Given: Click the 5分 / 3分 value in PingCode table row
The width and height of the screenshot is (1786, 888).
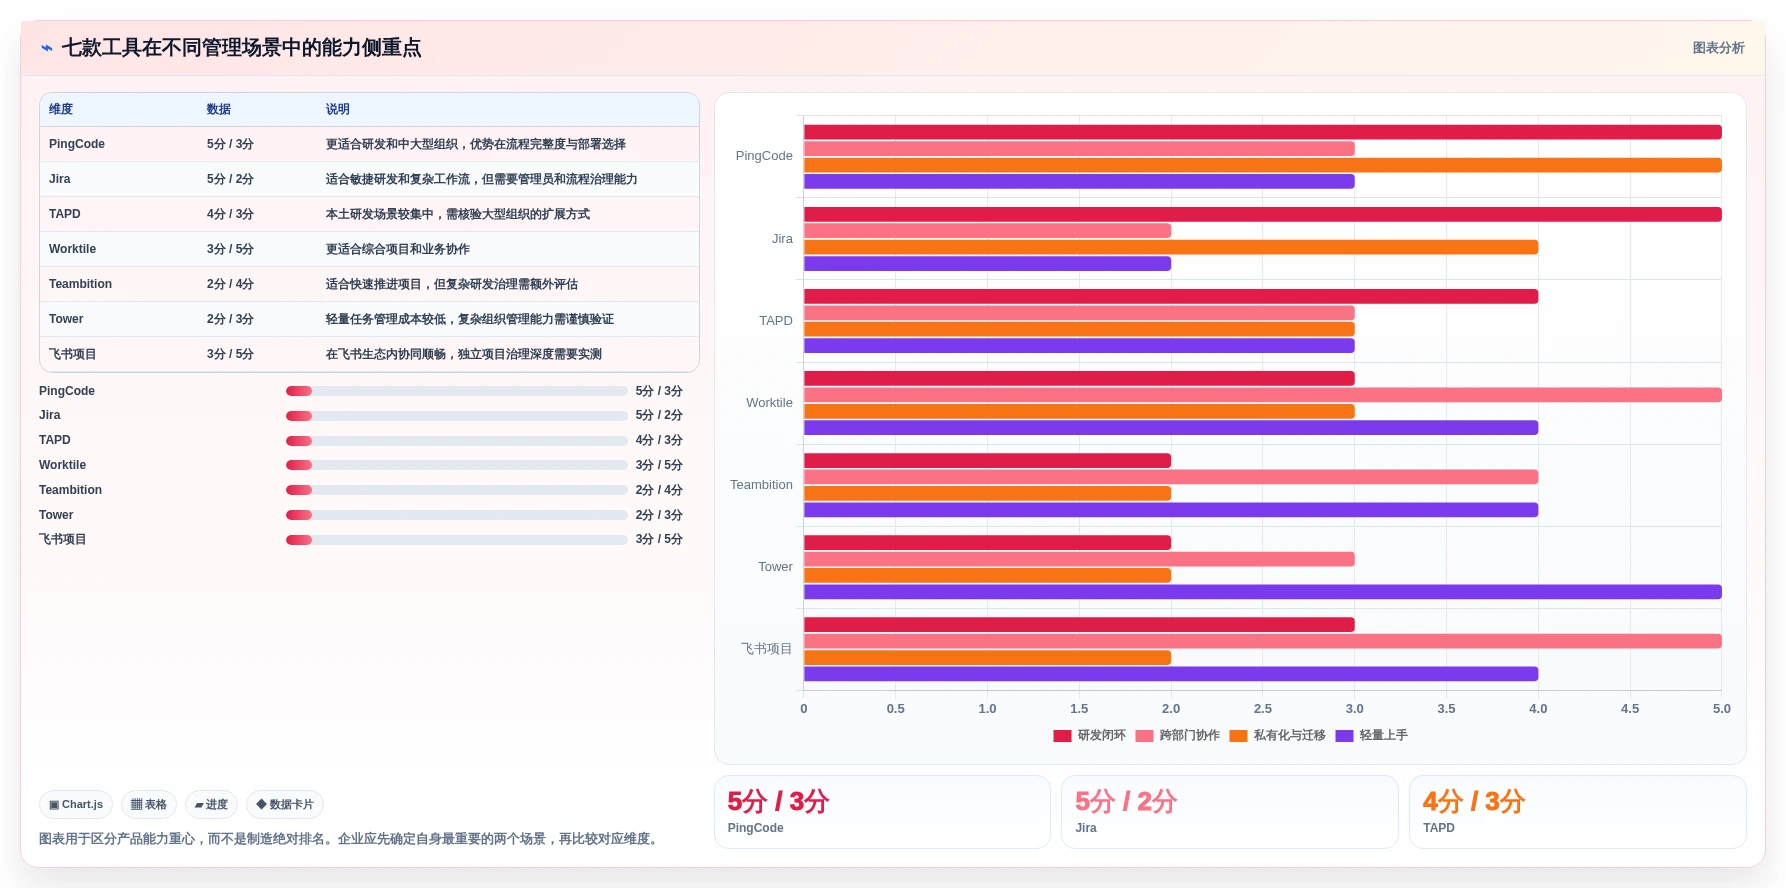Looking at the screenshot, I should click(x=230, y=144).
